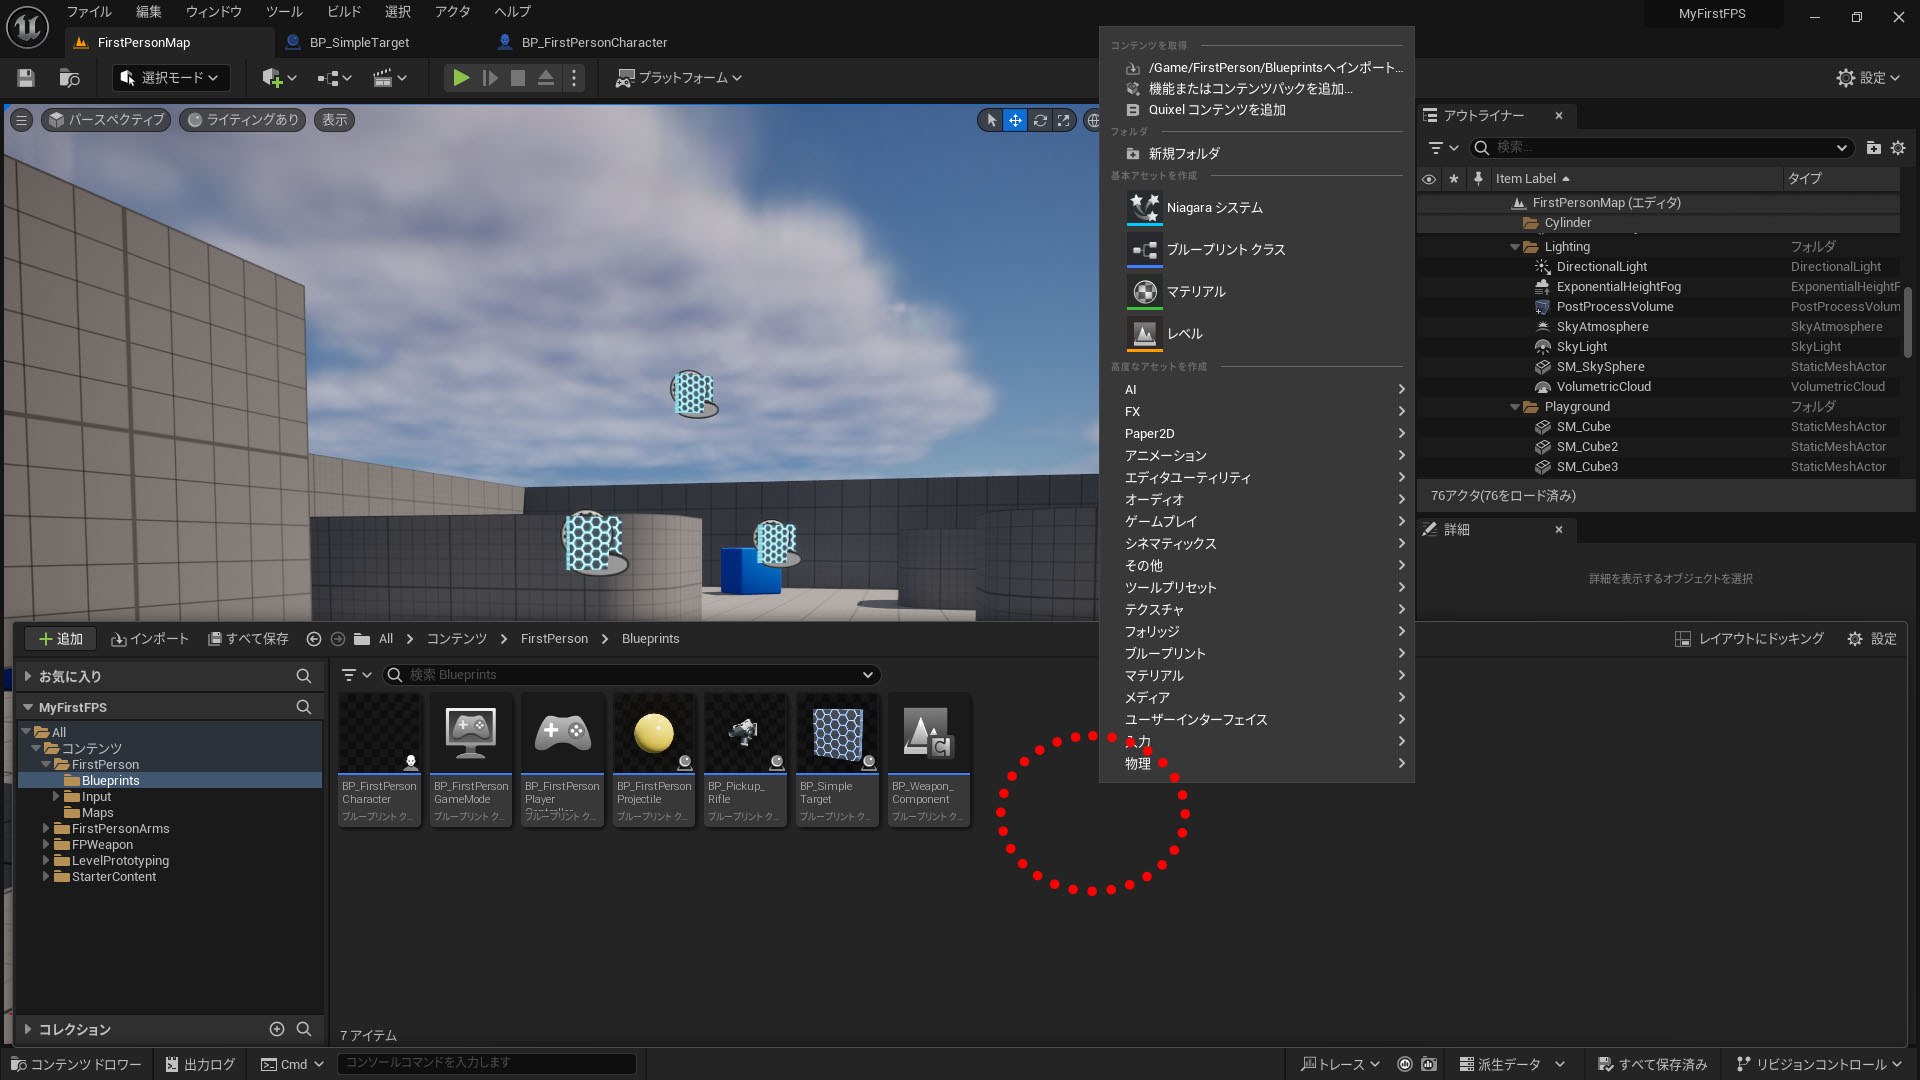
Task: Open the Cmd console type dropdown
Action: click(292, 1064)
